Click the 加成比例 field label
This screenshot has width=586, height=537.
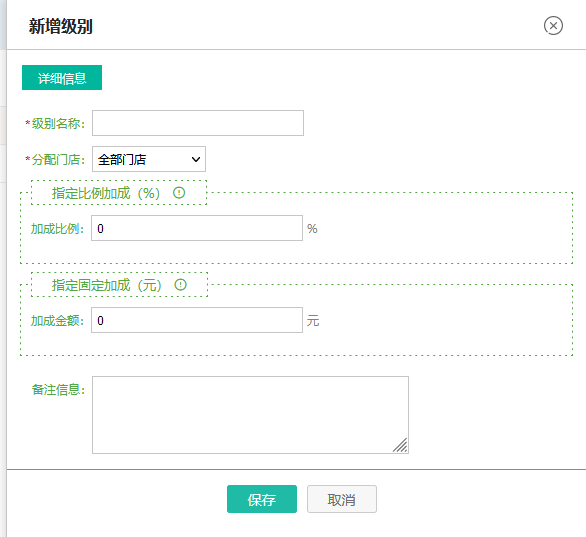coord(57,229)
